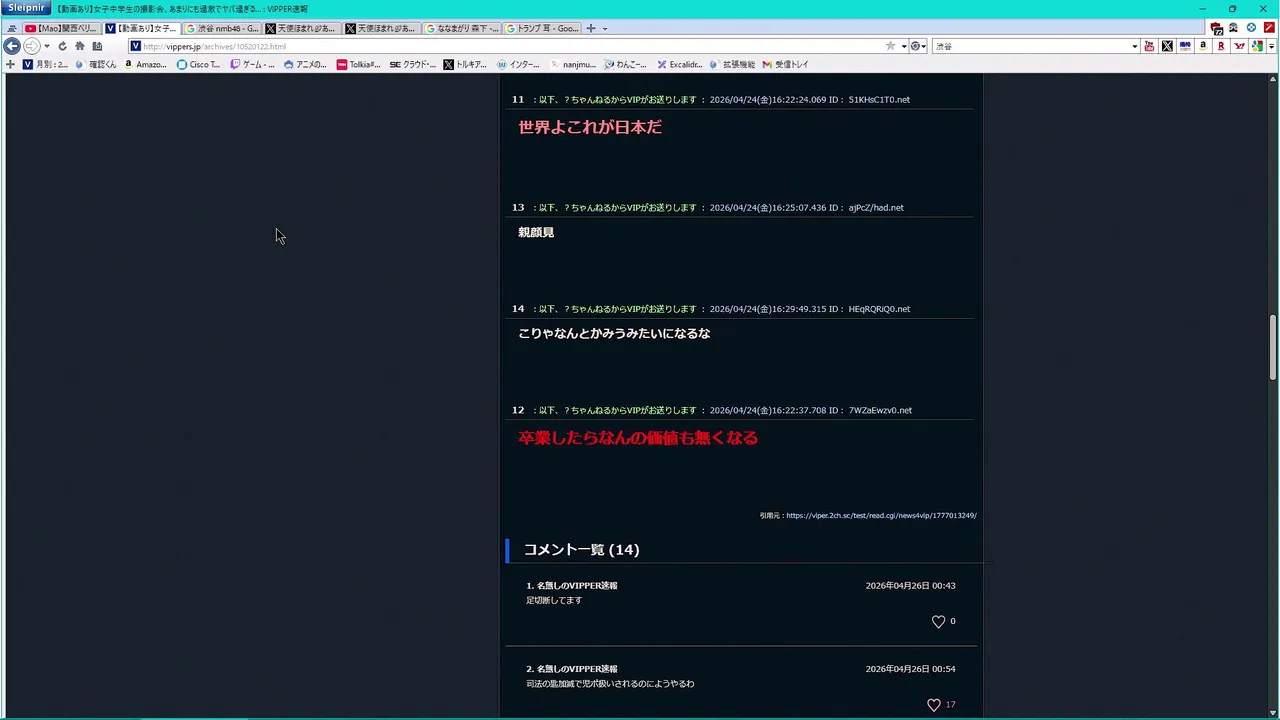Open the 引用元 viper.2ch.sc source link
This screenshot has height=720, width=1280.
[x=881, y=516]
